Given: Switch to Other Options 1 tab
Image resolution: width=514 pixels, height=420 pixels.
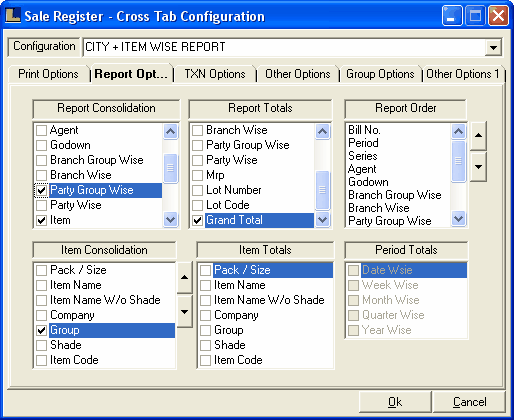Looking at the screenshot, I should click(463, 74).
